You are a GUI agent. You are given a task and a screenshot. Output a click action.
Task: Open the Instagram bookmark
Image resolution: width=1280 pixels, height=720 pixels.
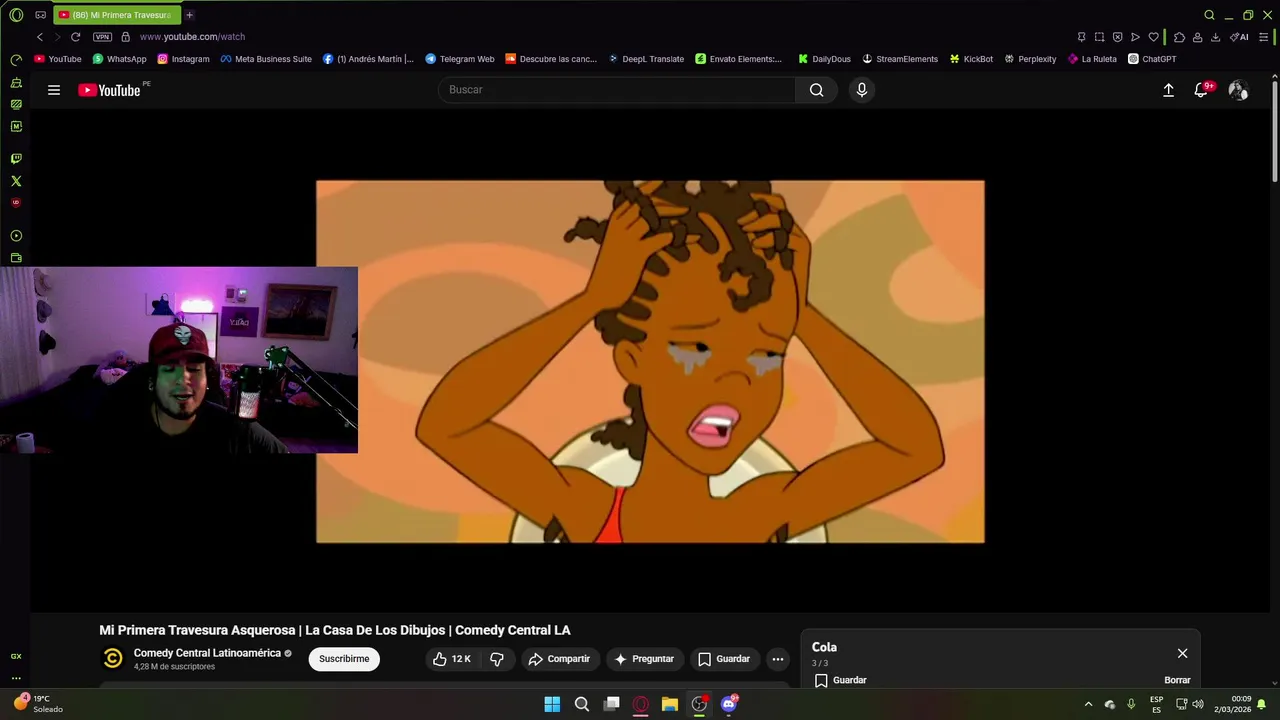tap(183, 59)
